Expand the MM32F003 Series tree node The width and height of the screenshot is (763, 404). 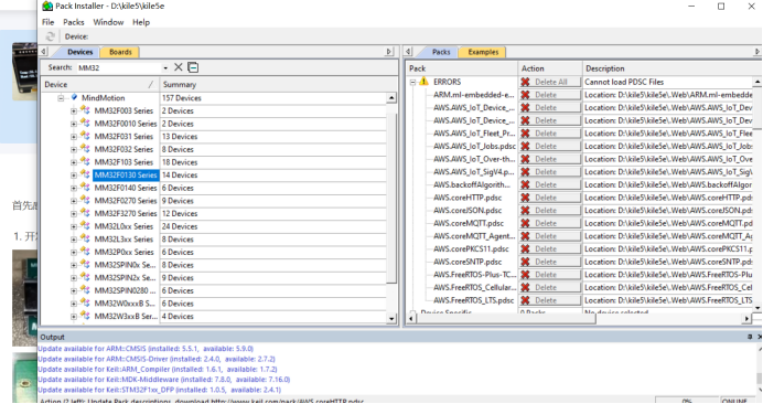(x=73, y=111)
